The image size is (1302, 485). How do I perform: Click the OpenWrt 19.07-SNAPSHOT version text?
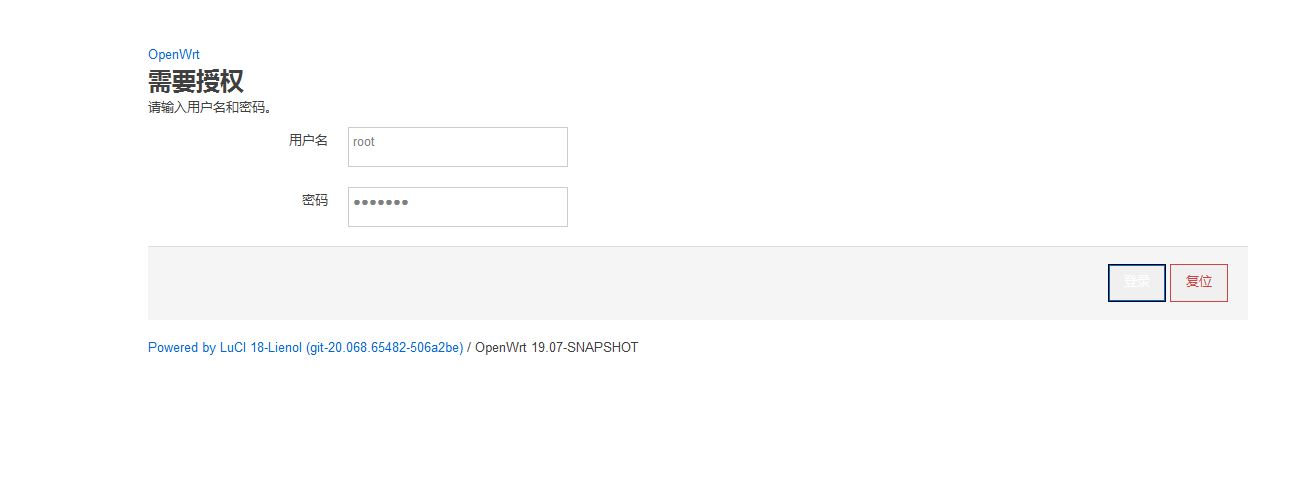click(x=556, y=348)
